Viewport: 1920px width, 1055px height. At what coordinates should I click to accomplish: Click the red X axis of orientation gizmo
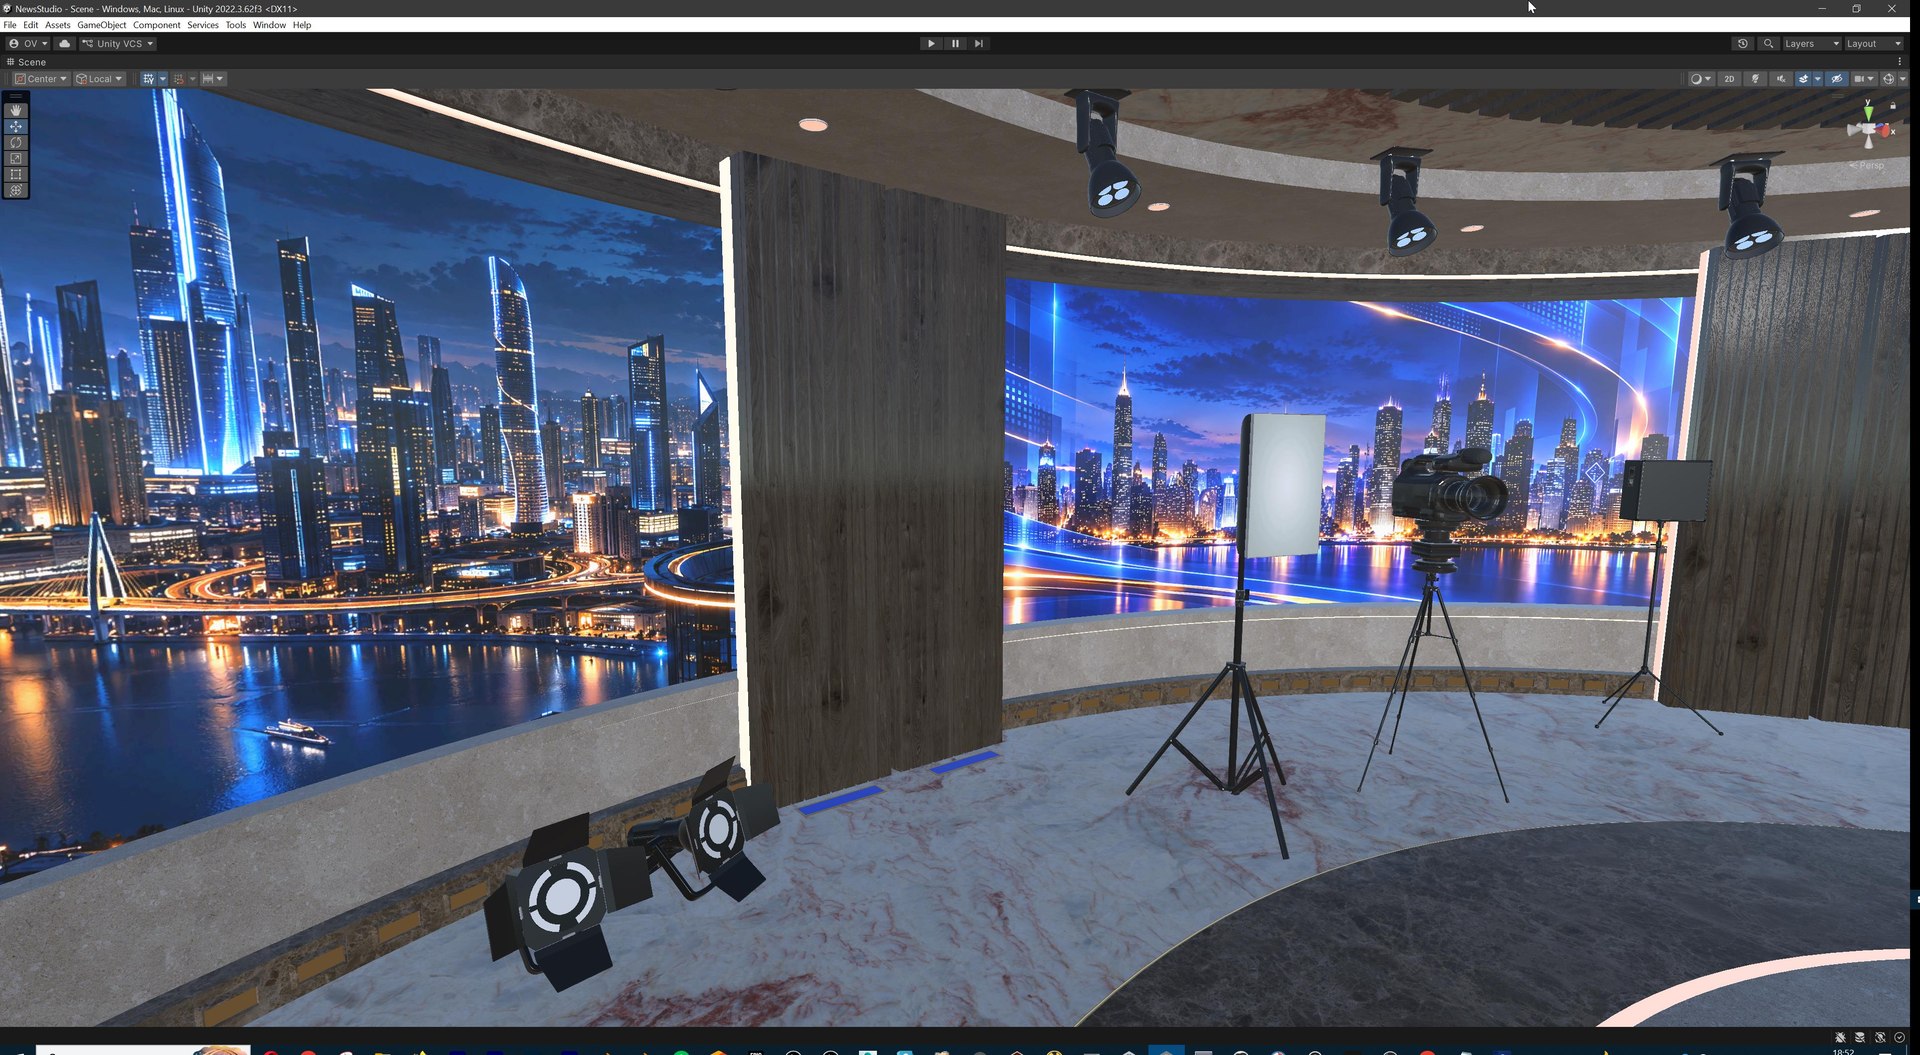pos(1886,131)
